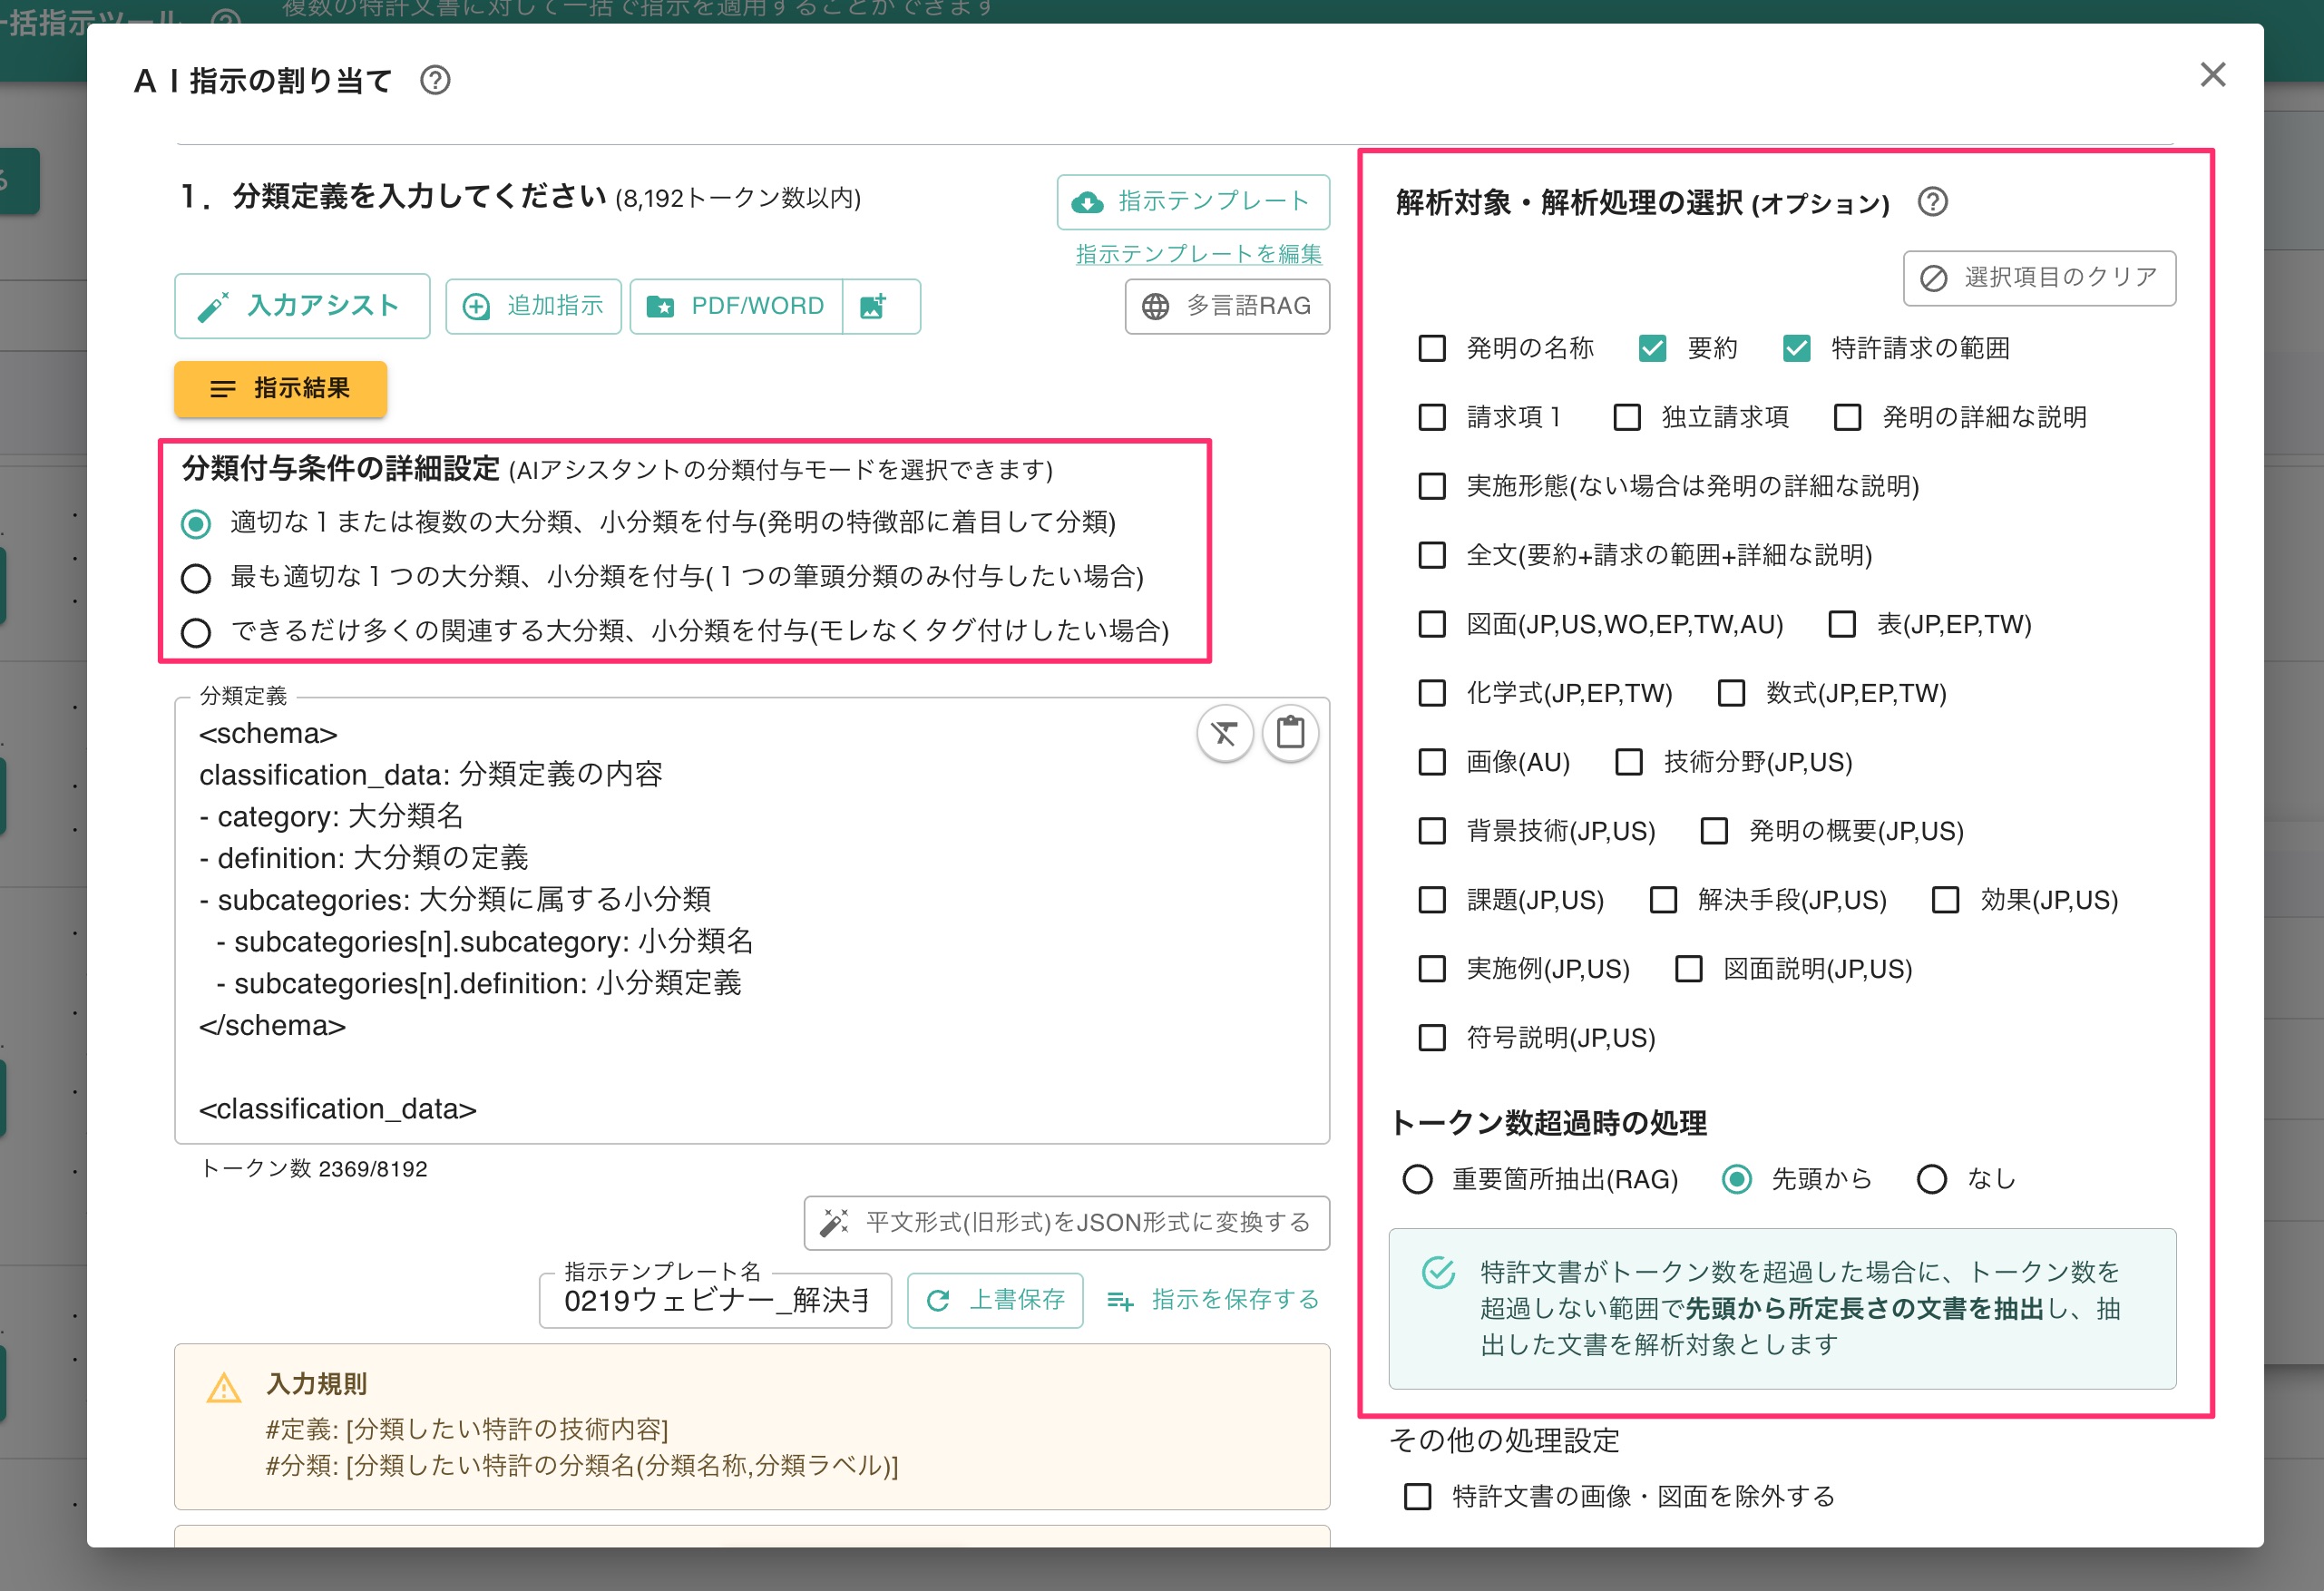Screen dimensions: 2324x1591
Task: Check 符号説明(JP,US) checkbox
Action: point(1432,1038)
